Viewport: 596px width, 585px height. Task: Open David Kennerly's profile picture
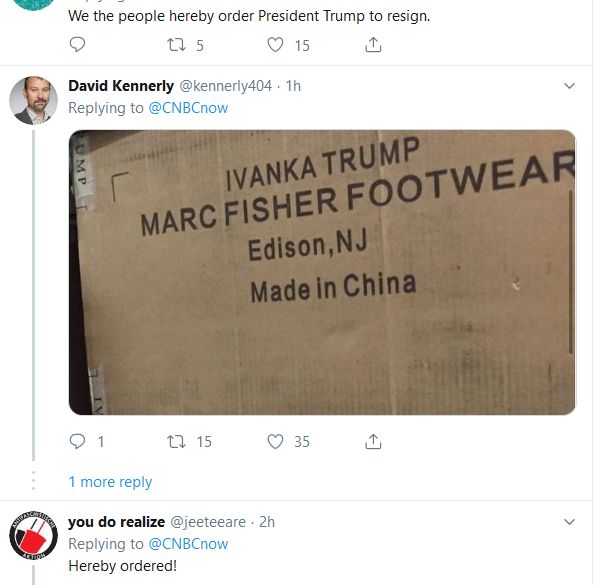click(33, 100)
